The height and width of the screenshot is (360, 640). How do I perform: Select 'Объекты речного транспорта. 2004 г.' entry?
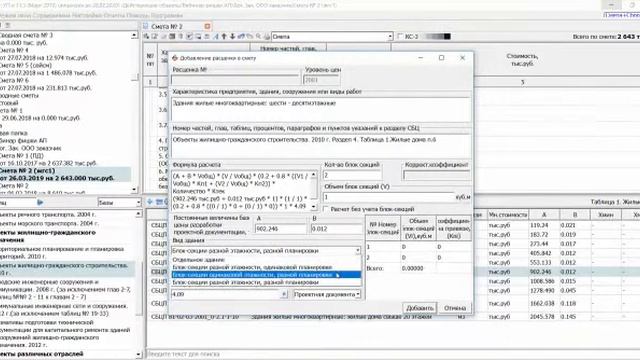pyautogui.click(x=48, y=214)
